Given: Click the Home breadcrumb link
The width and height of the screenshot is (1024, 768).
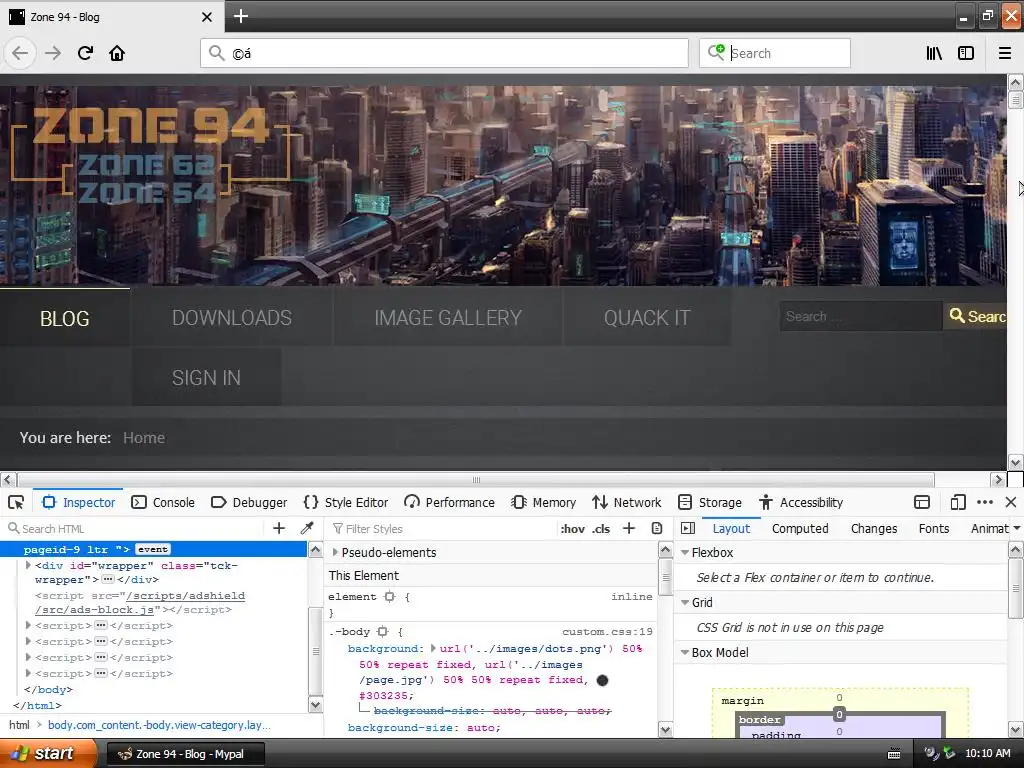Looking at the screenshot, I should pyautogui.click(x=144, y=438).
